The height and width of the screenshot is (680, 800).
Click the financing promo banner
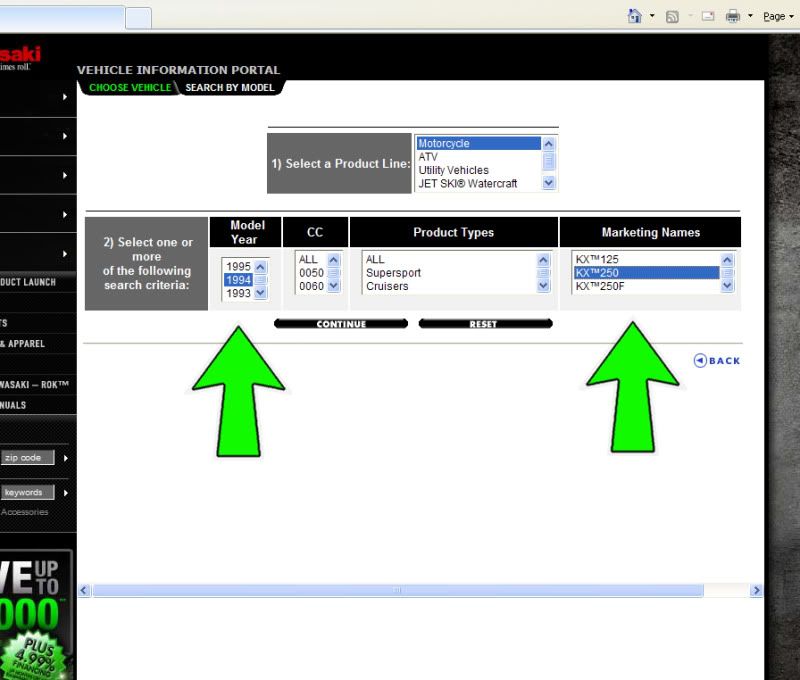(x=36, y=615)
